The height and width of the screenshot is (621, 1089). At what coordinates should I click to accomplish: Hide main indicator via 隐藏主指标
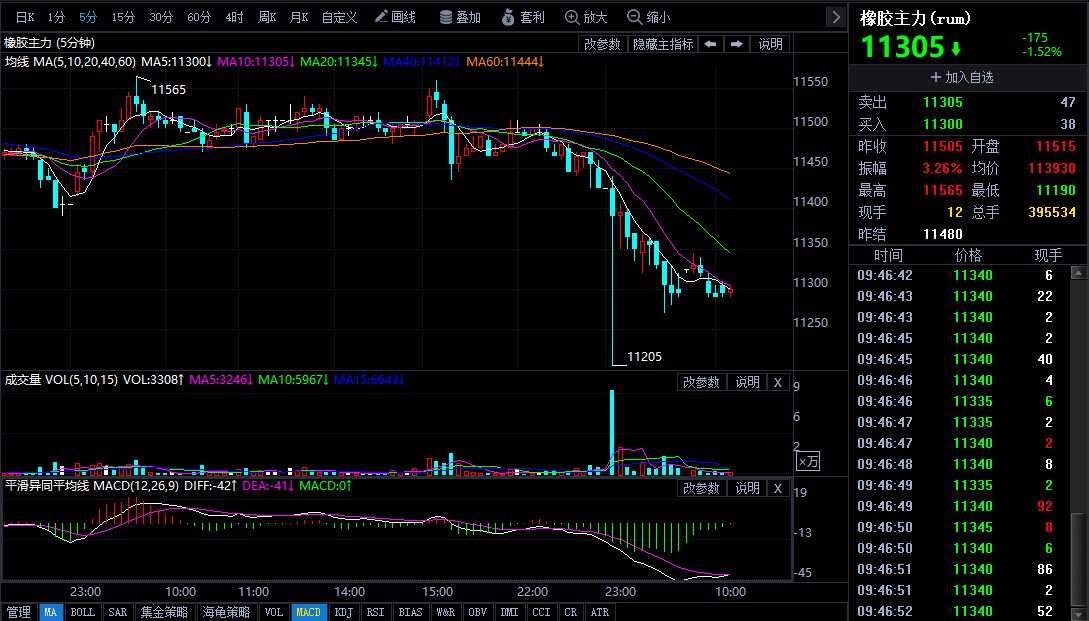pos(662,44)
